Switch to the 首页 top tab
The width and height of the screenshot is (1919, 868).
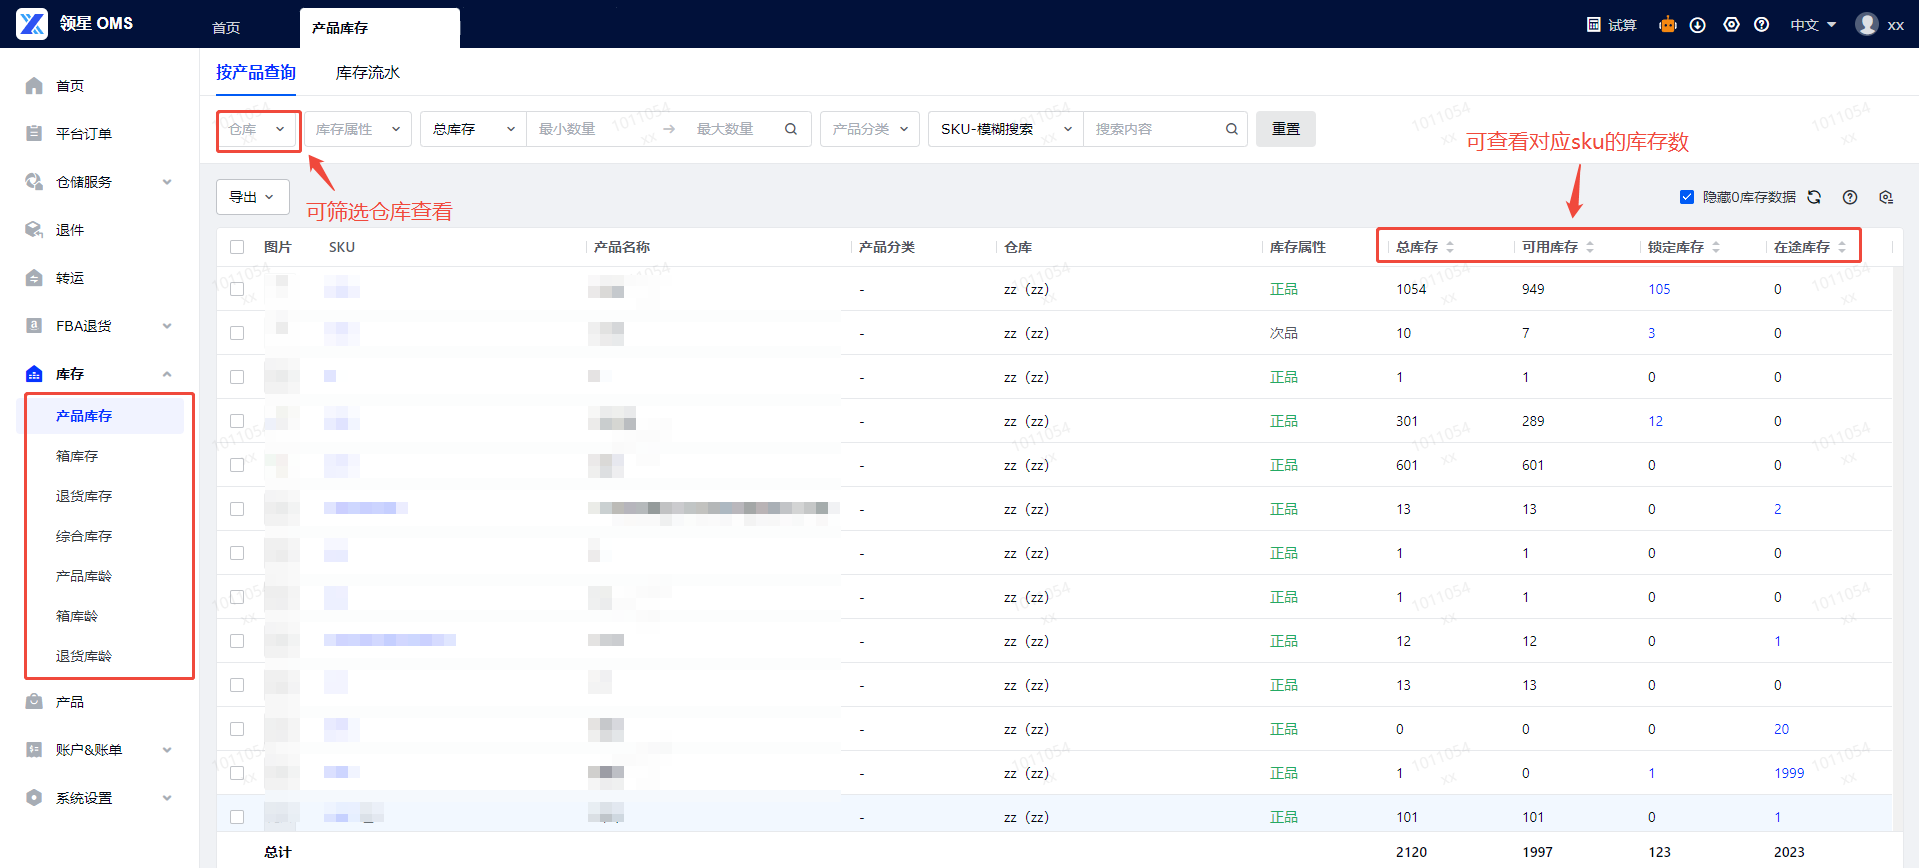(x=226, y=28)
